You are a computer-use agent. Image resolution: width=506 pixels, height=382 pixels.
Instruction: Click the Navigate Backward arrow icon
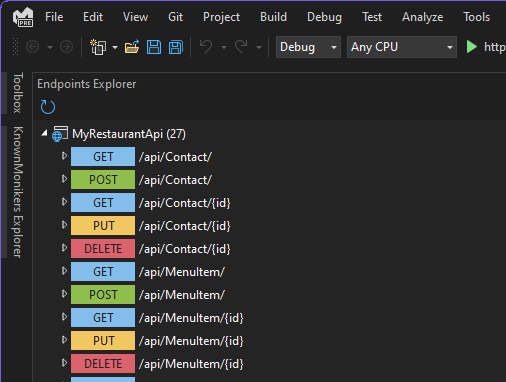click(x=33, y=47)
